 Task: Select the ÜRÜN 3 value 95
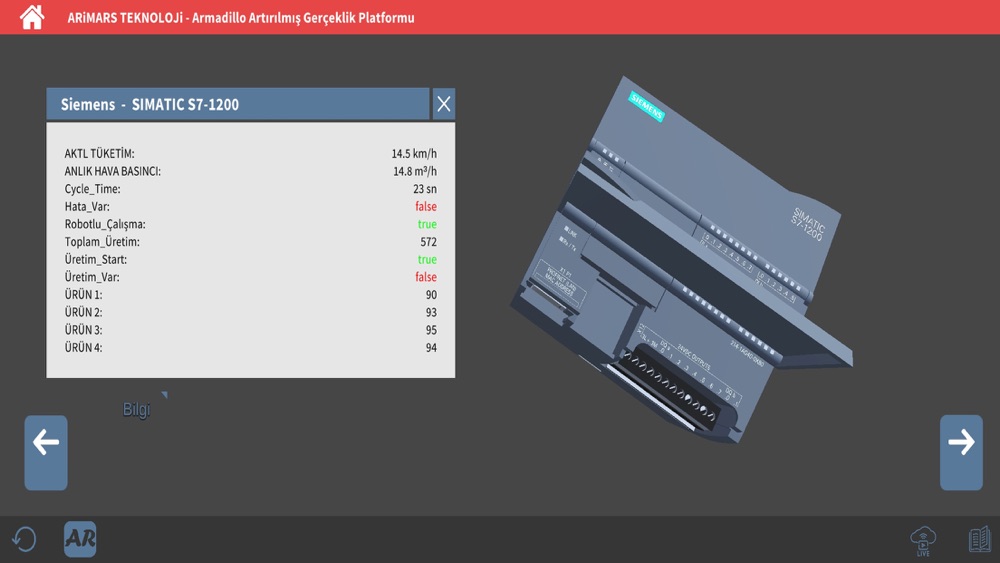[x=432, y=330]
